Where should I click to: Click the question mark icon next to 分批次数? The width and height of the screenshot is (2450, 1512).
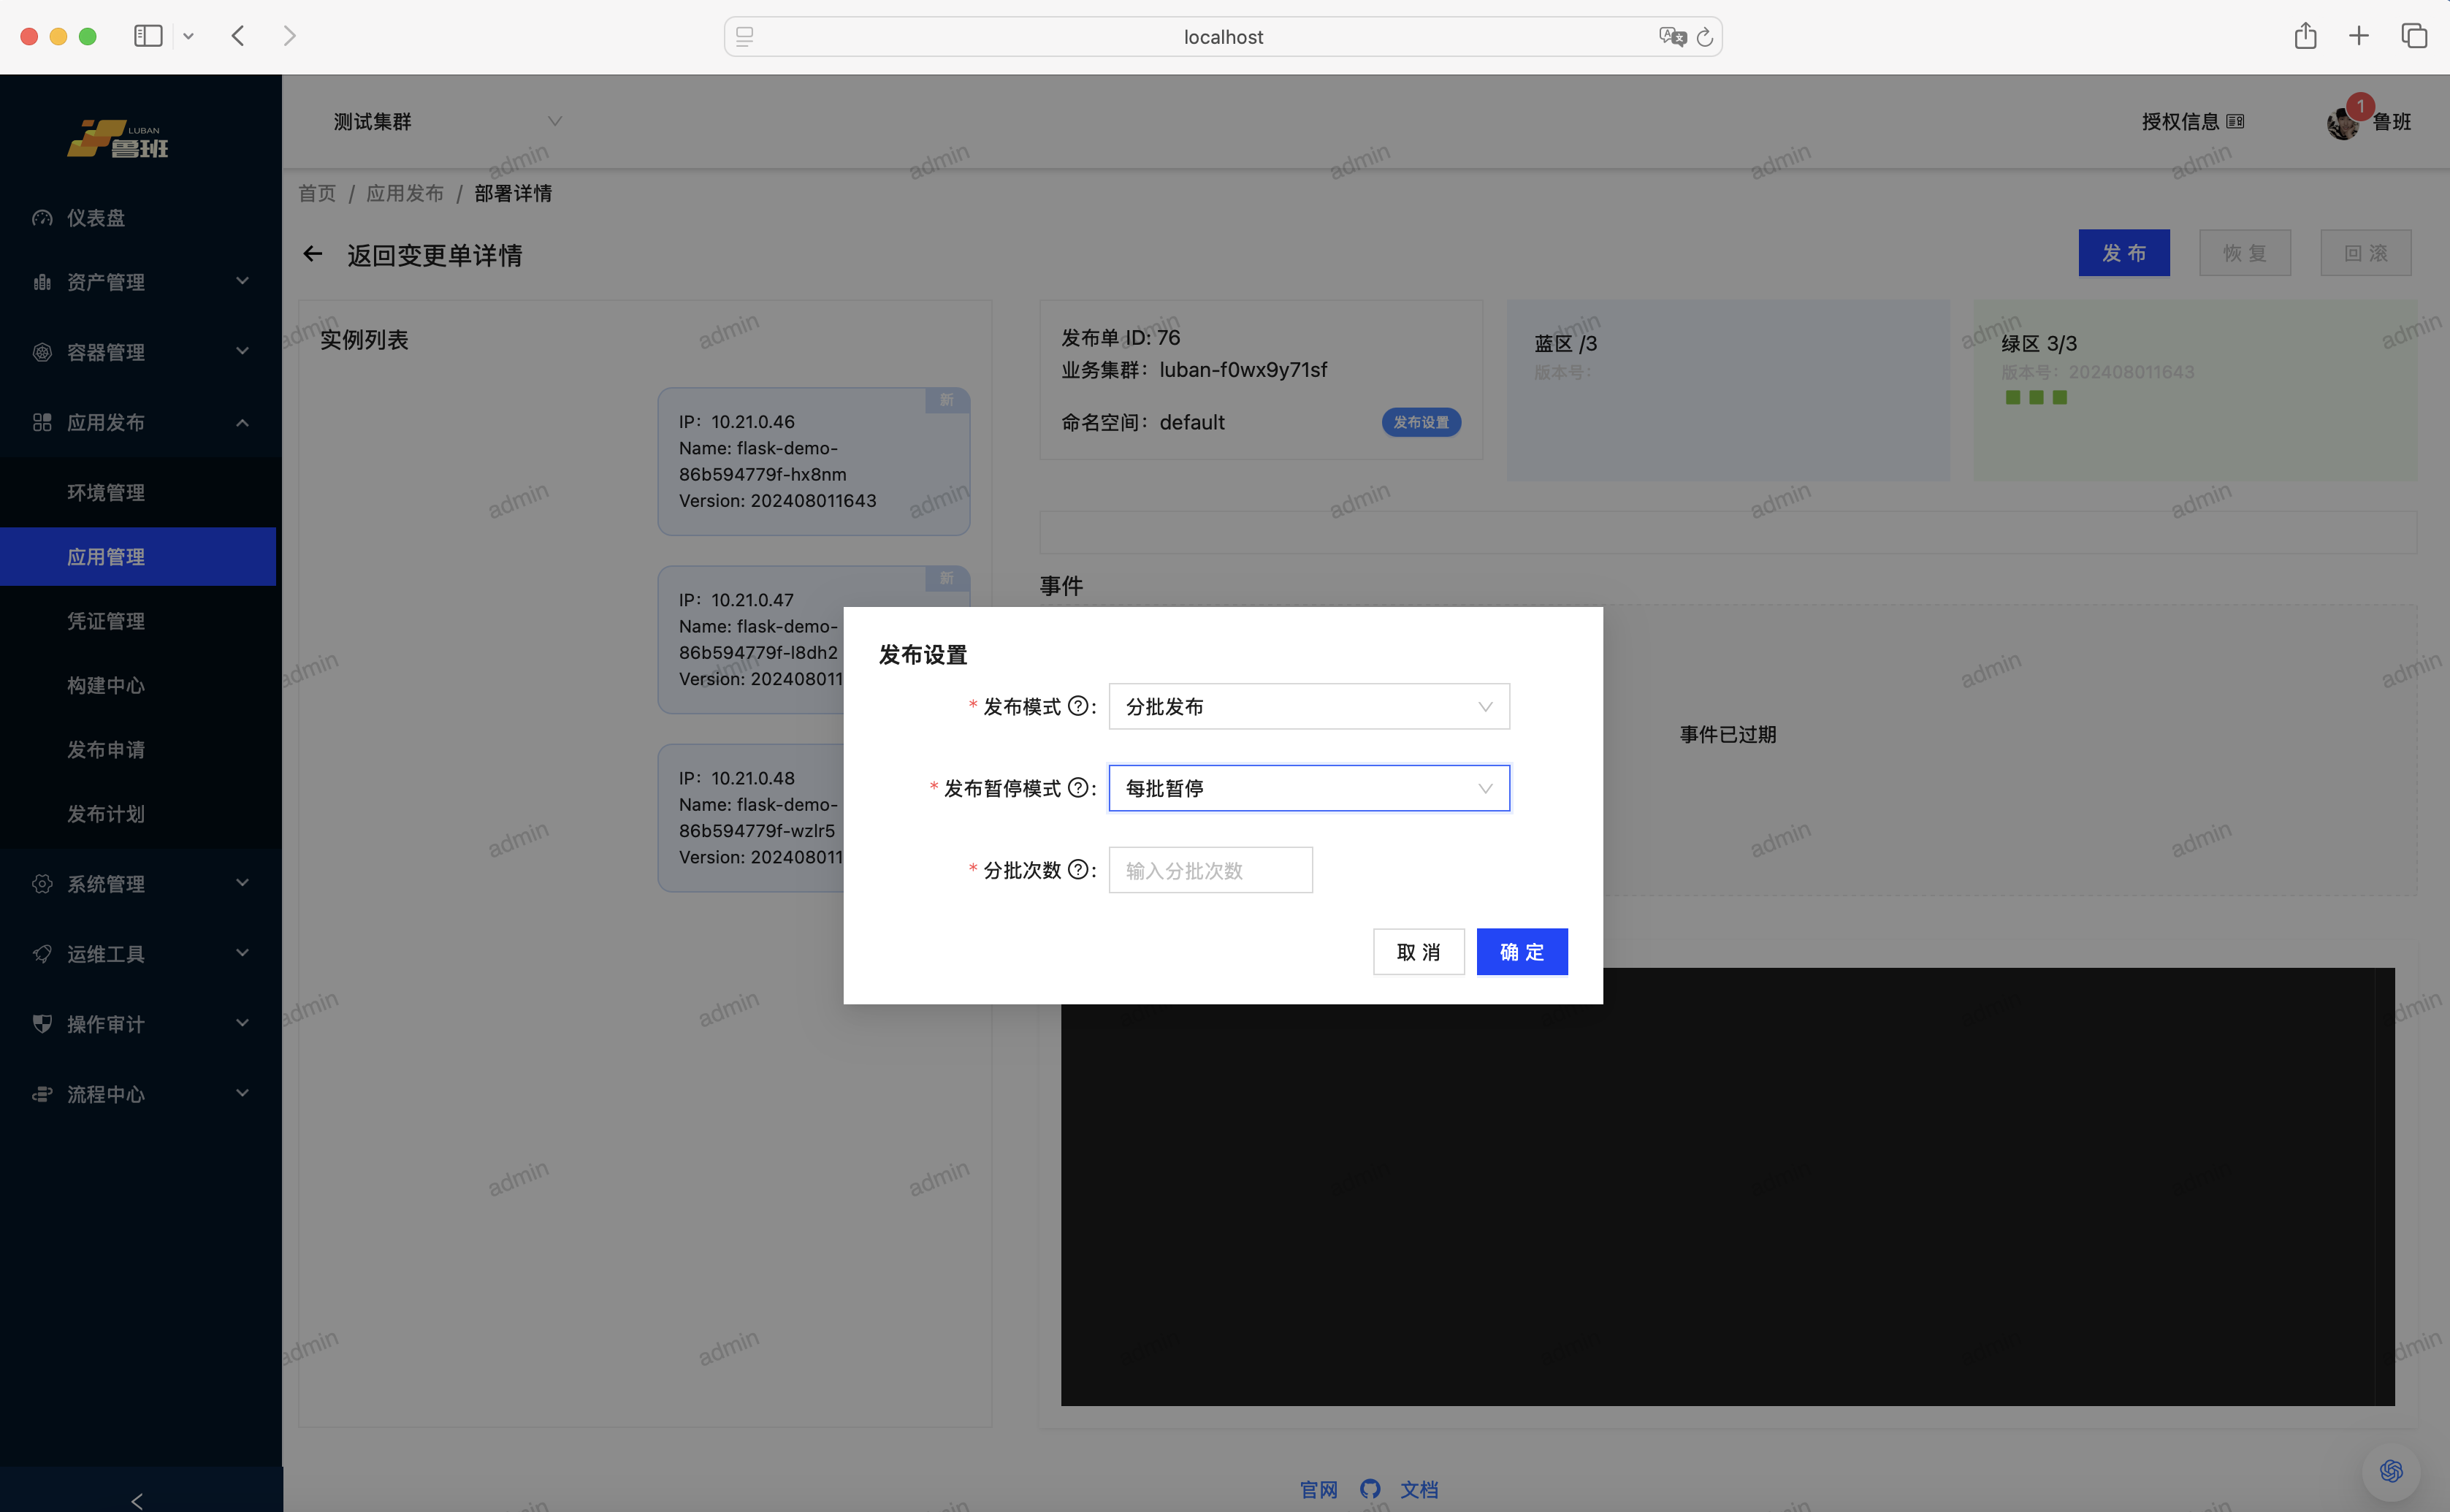click(x=1077, y=870)
